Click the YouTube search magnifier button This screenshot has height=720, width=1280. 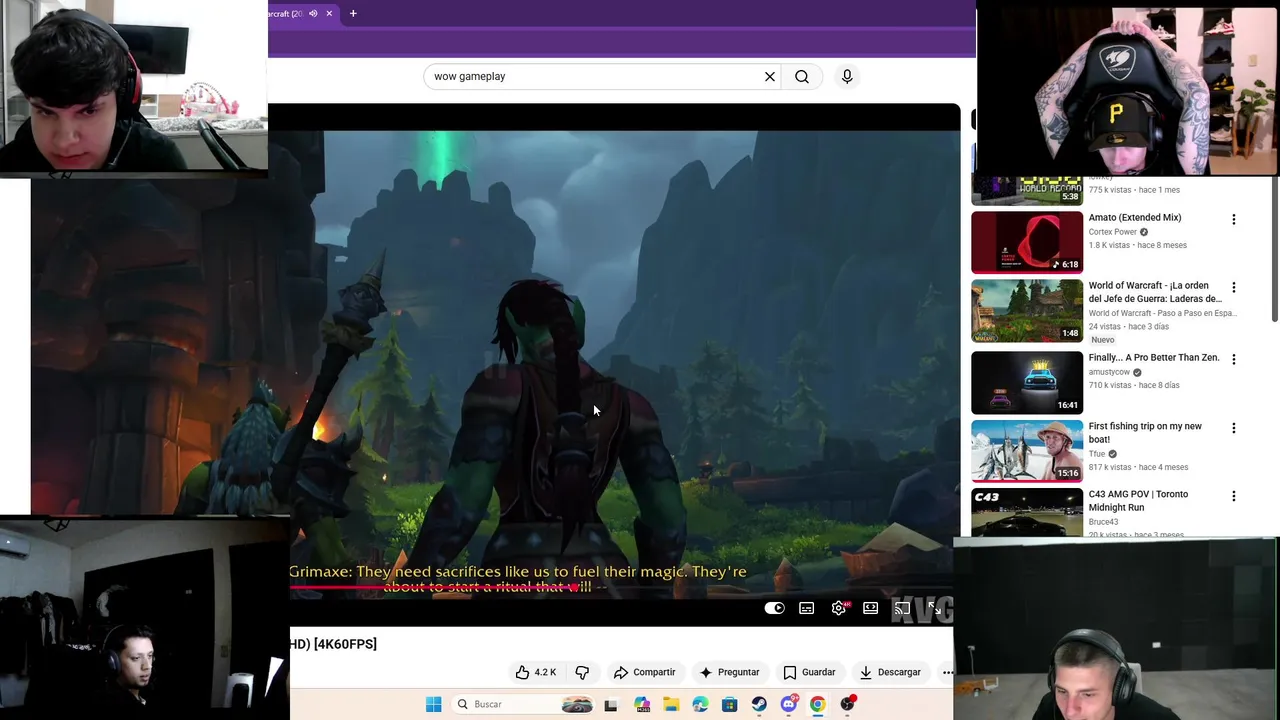802,76
